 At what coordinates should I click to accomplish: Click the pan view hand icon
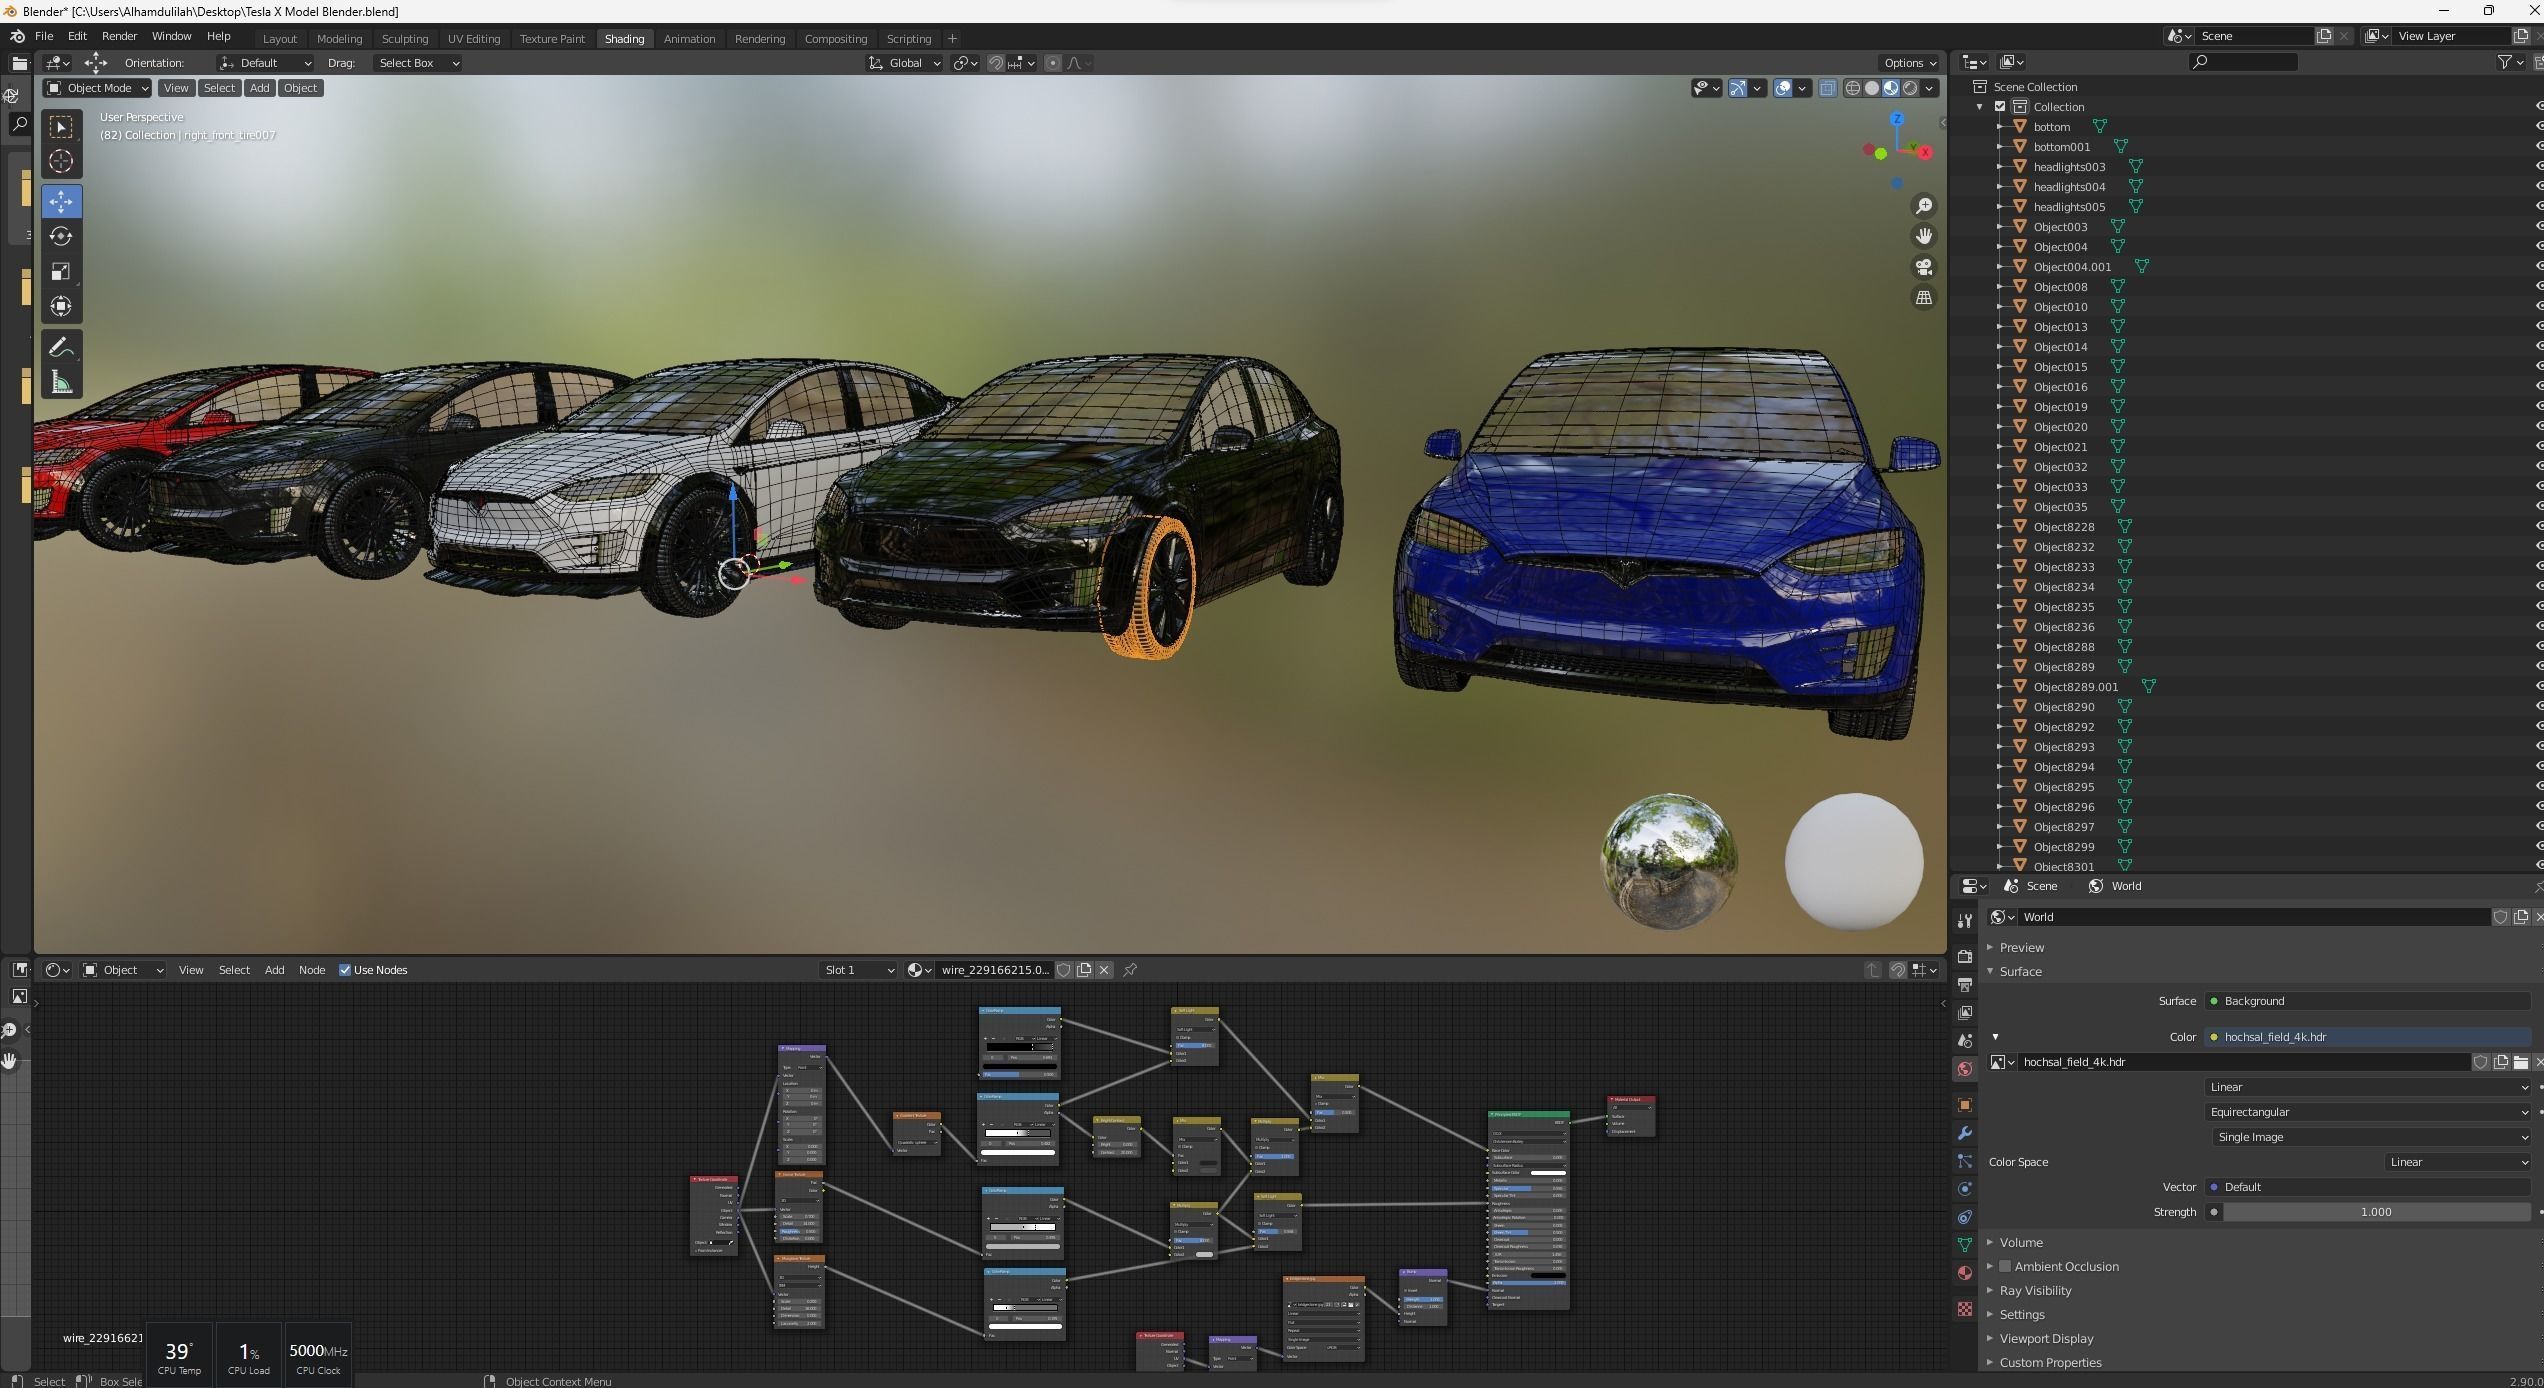[1923, 237]
